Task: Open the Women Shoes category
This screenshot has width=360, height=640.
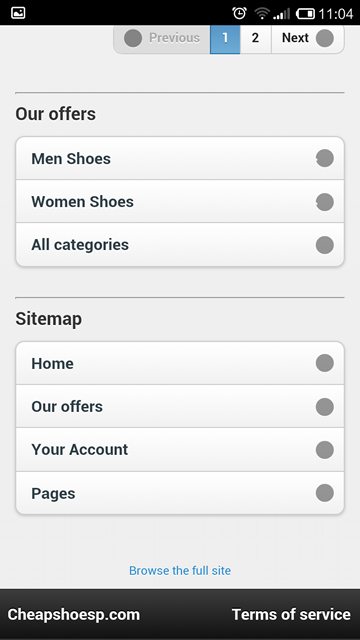Action: (180, 202)
